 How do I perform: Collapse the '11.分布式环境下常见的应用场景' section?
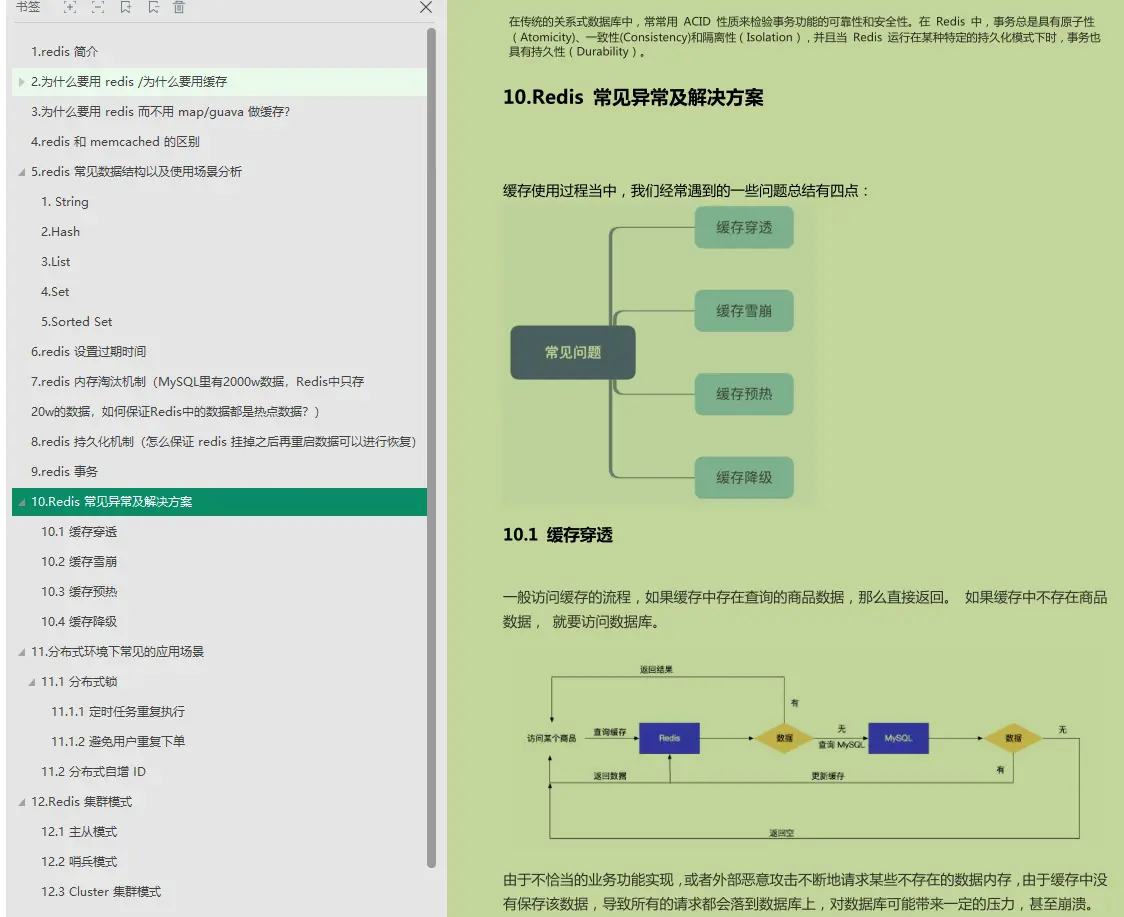22,652
